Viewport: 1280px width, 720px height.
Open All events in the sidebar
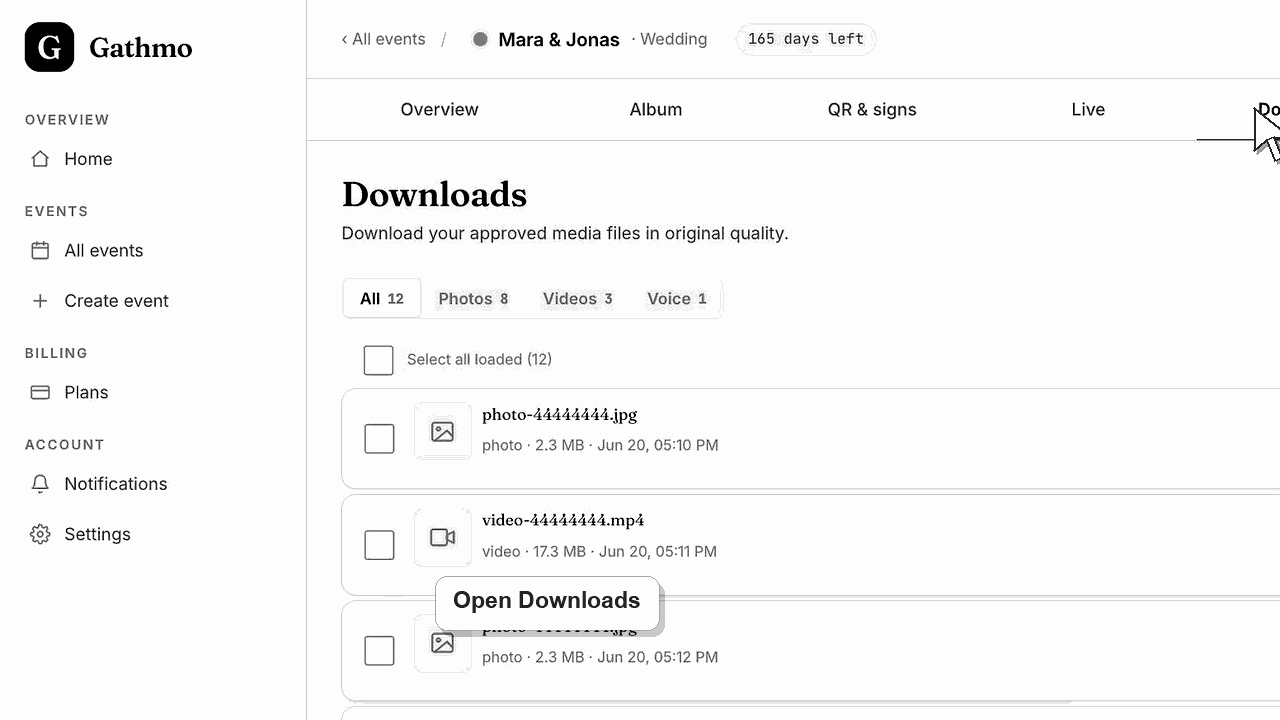(x=104, y=251)
